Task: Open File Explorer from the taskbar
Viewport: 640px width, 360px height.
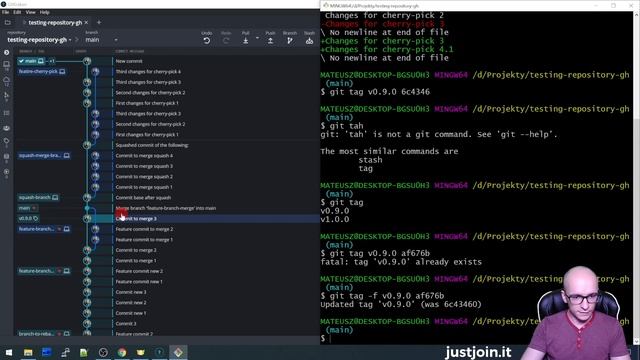Action: pos(28,352)
